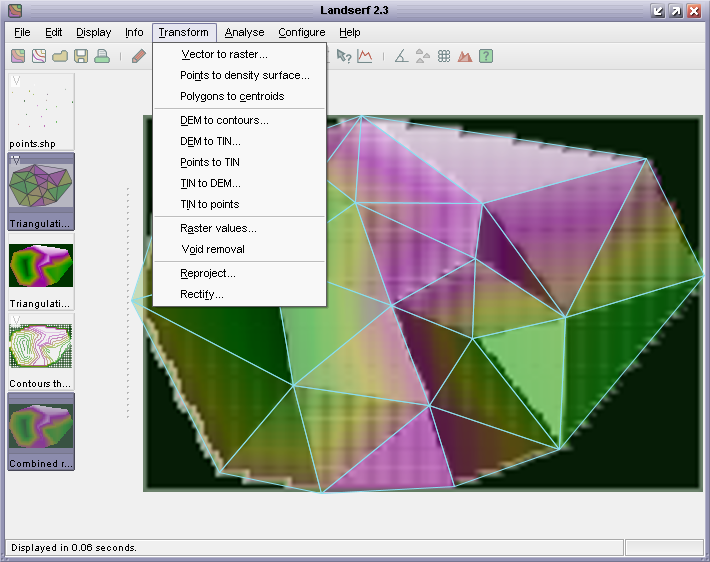Select the Combined raster thumbnail
This screenshot has height=562, width=710.
tap(41, 426)
